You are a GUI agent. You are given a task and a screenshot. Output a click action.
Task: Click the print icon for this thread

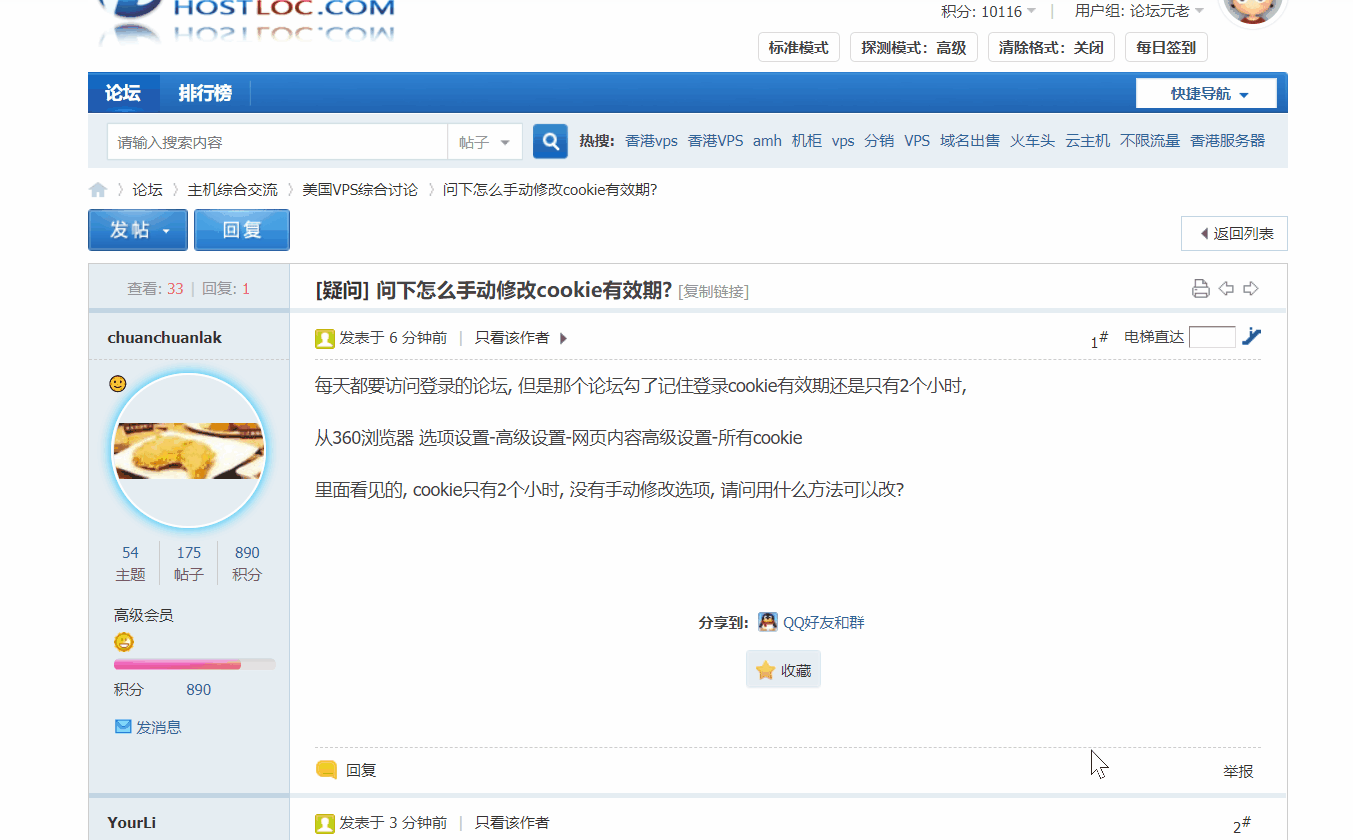pos(1201,289)
